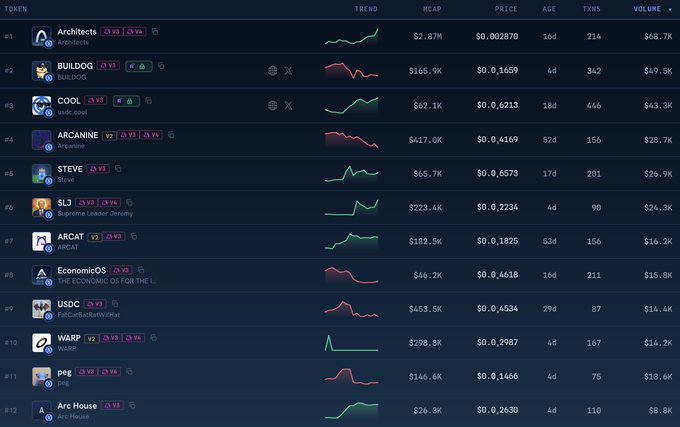Screen dimensions: 680x427
Task: Sort by the TXNS column header
Action: [592, 9]
